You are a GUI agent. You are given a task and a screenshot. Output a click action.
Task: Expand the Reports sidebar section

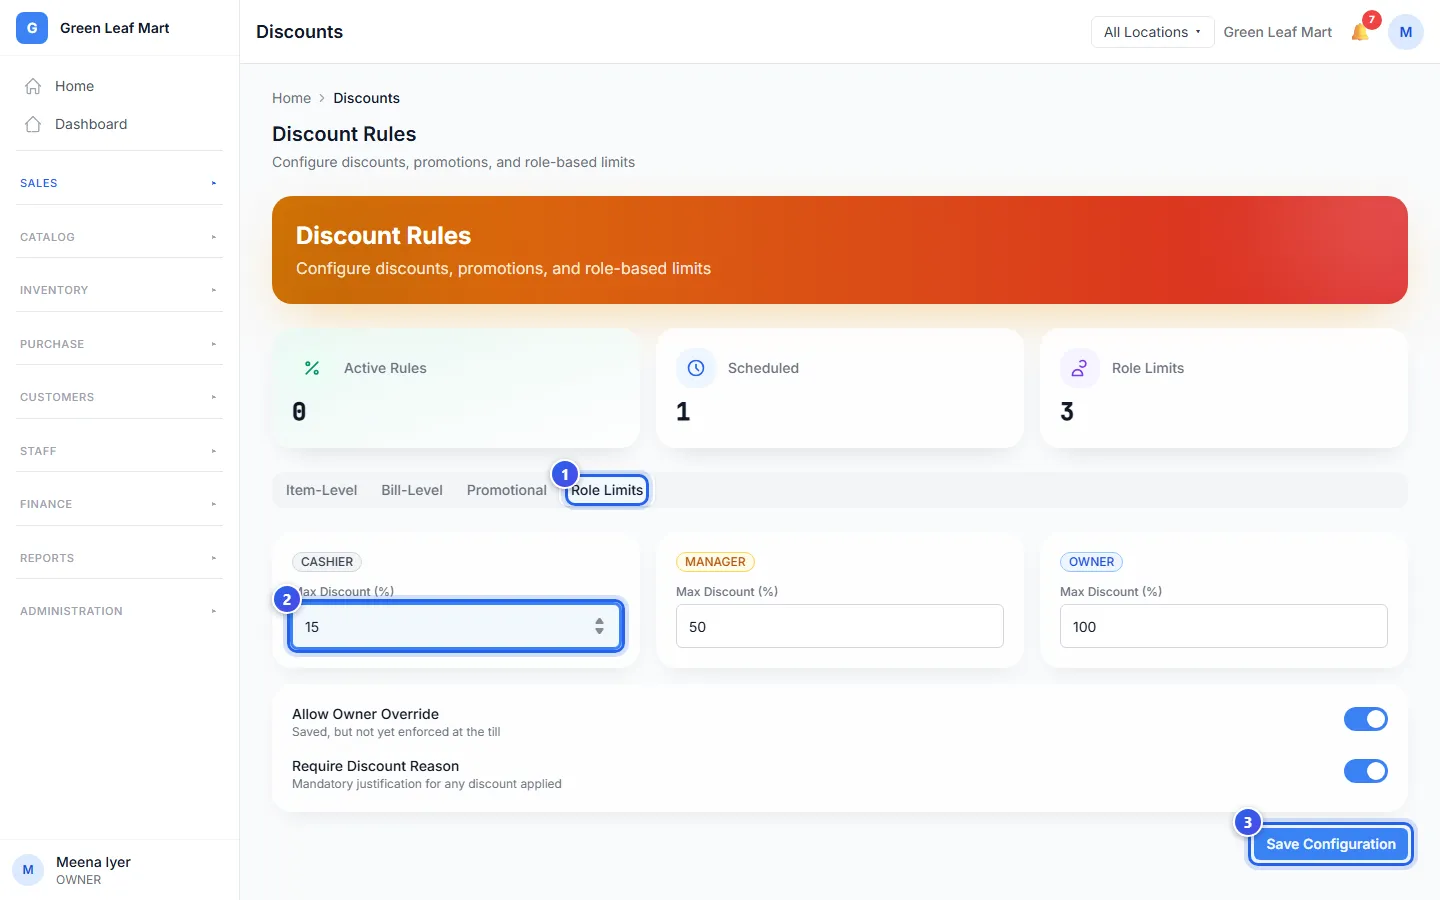point(119,558)
